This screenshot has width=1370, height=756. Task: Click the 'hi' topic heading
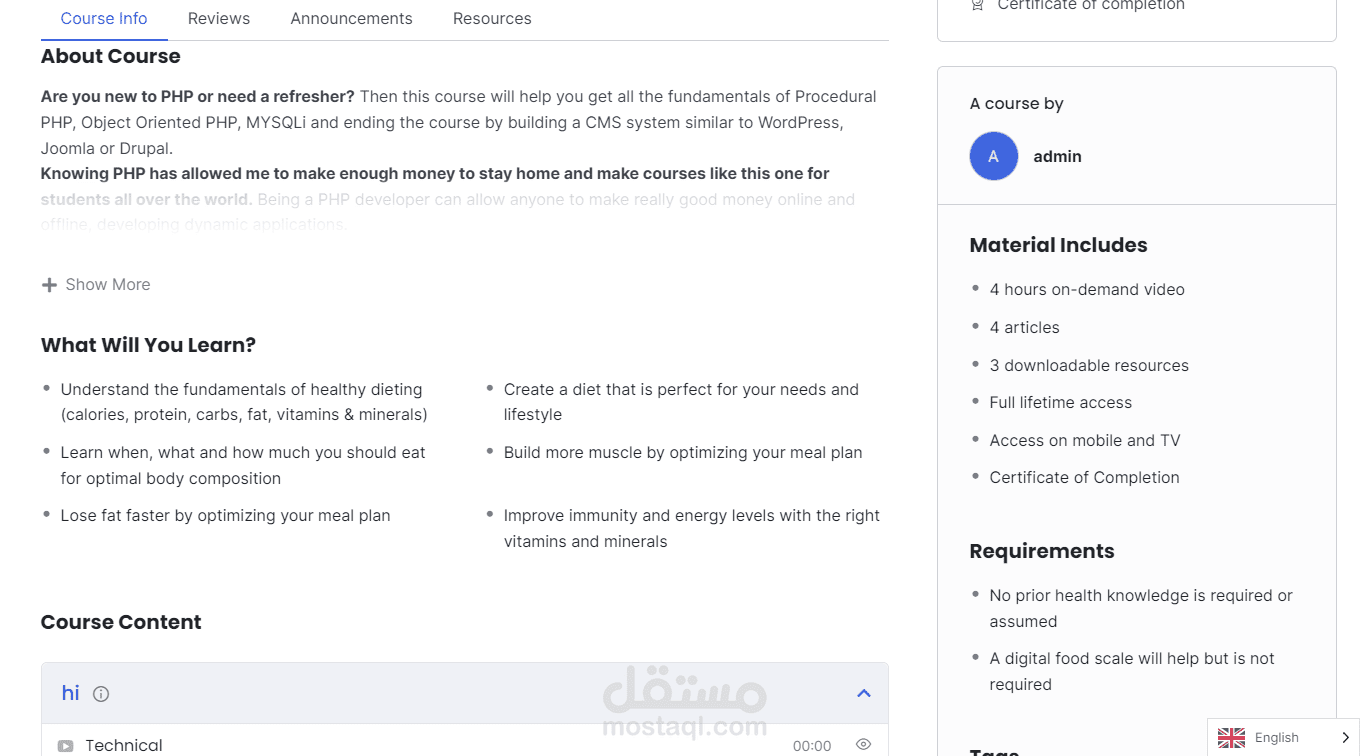point(70,693)
